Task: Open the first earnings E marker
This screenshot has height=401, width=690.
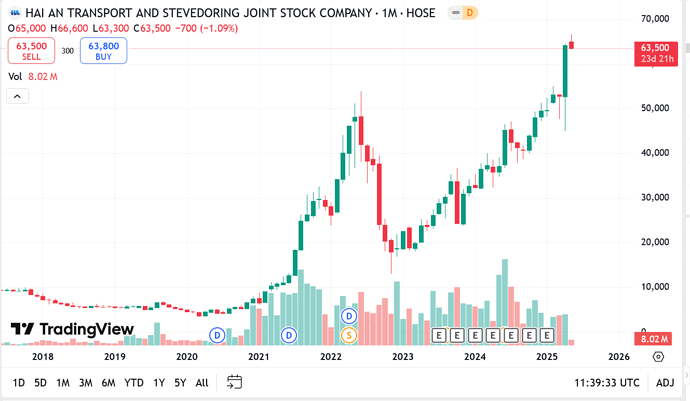Action: 439,336
